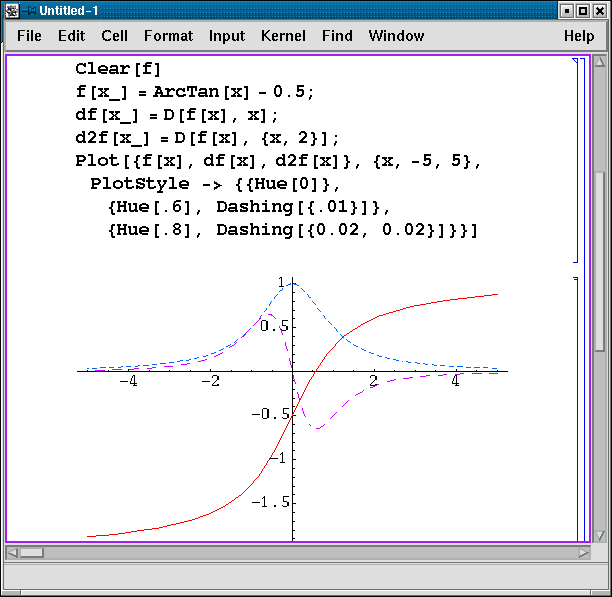
Task: Click the d2f[x_] definition line
Action: click(207, 138)
